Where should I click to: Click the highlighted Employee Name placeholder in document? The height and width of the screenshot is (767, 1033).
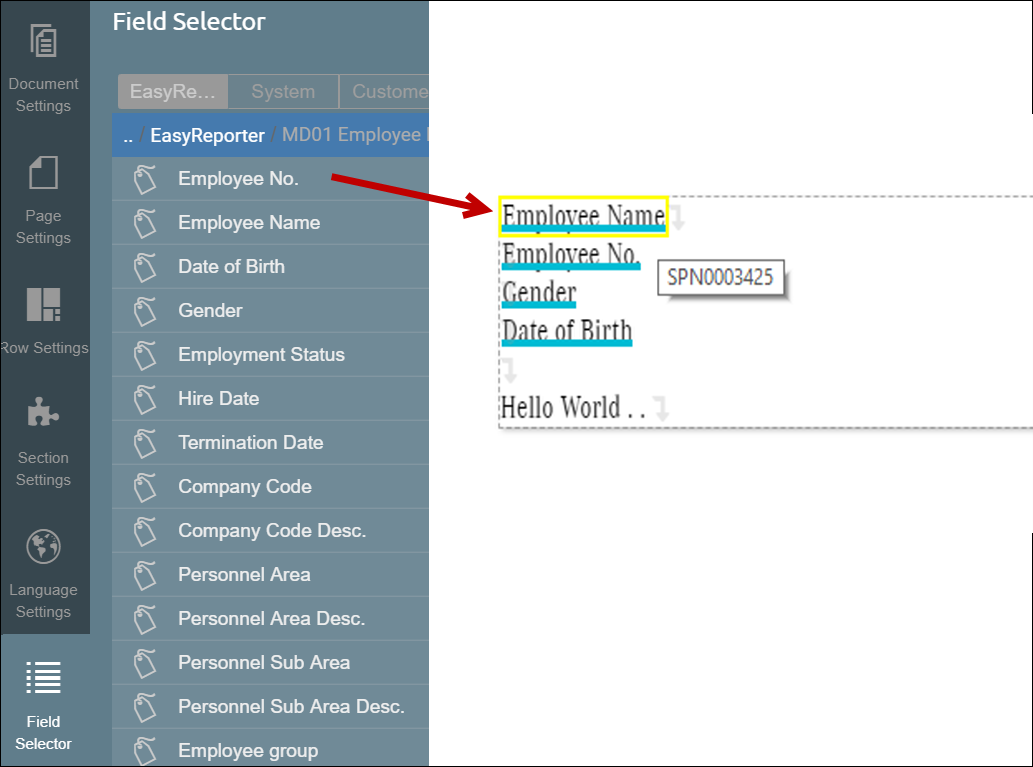pyautogui.click(x=583, y=216)
